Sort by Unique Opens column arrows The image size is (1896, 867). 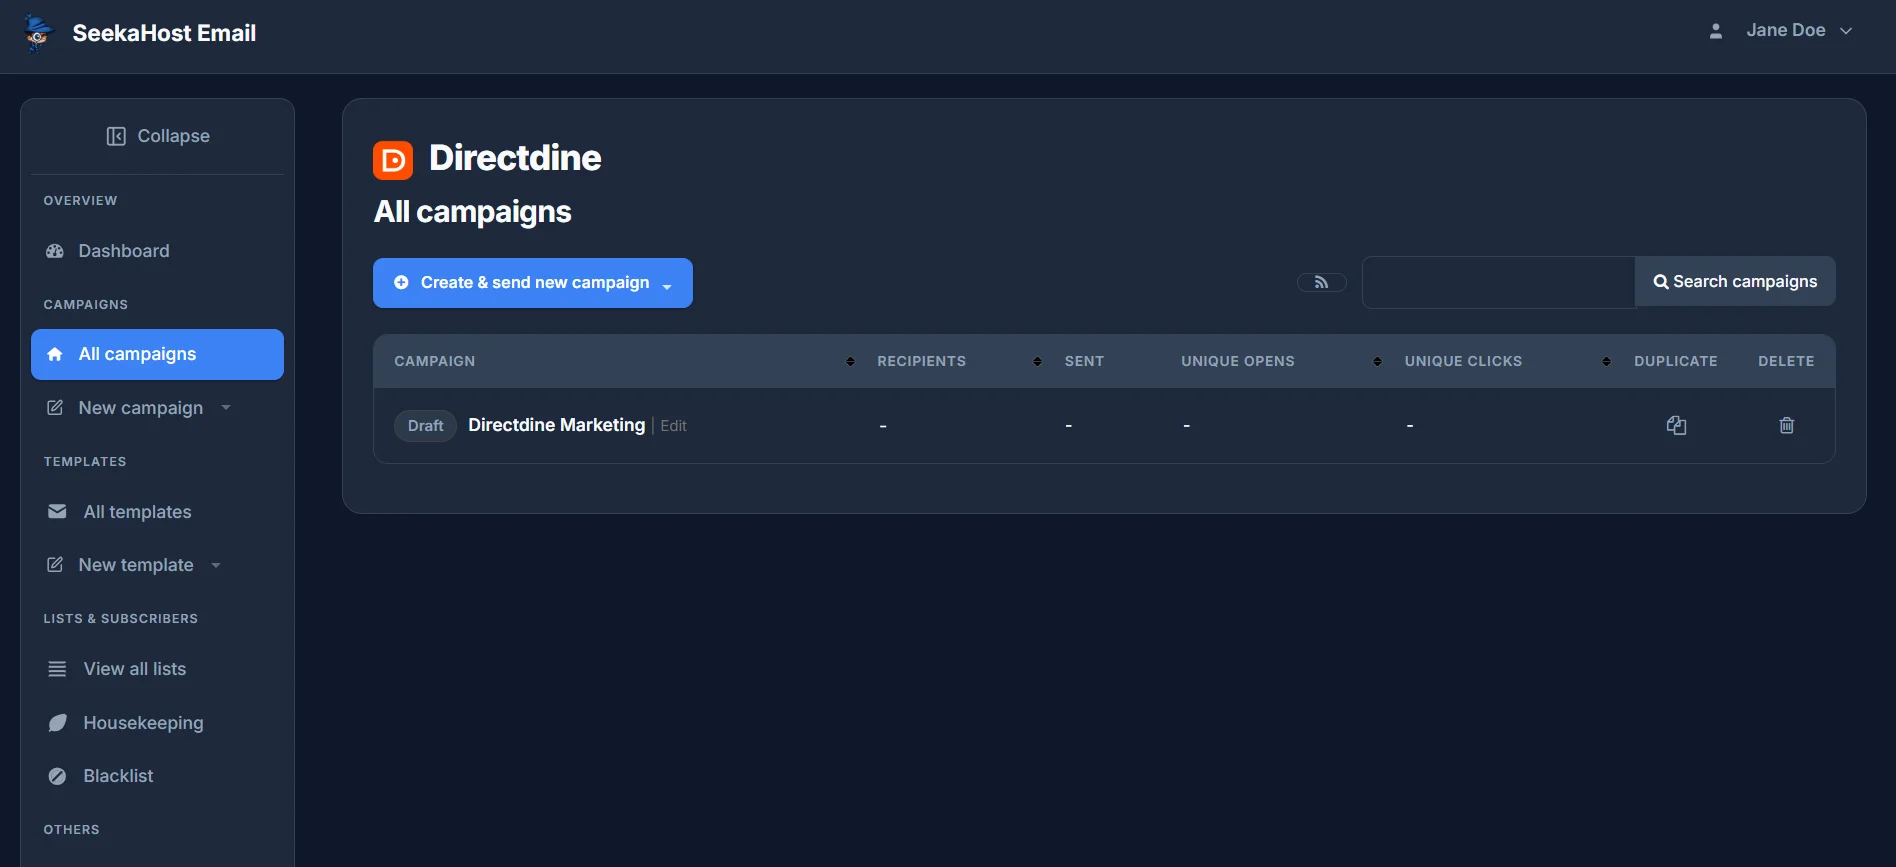click(1377, 362)
